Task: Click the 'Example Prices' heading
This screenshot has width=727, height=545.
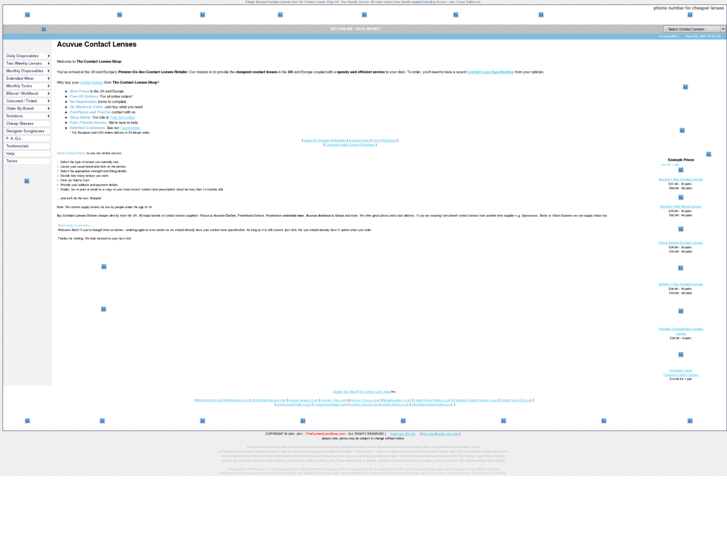Action: 681,160
